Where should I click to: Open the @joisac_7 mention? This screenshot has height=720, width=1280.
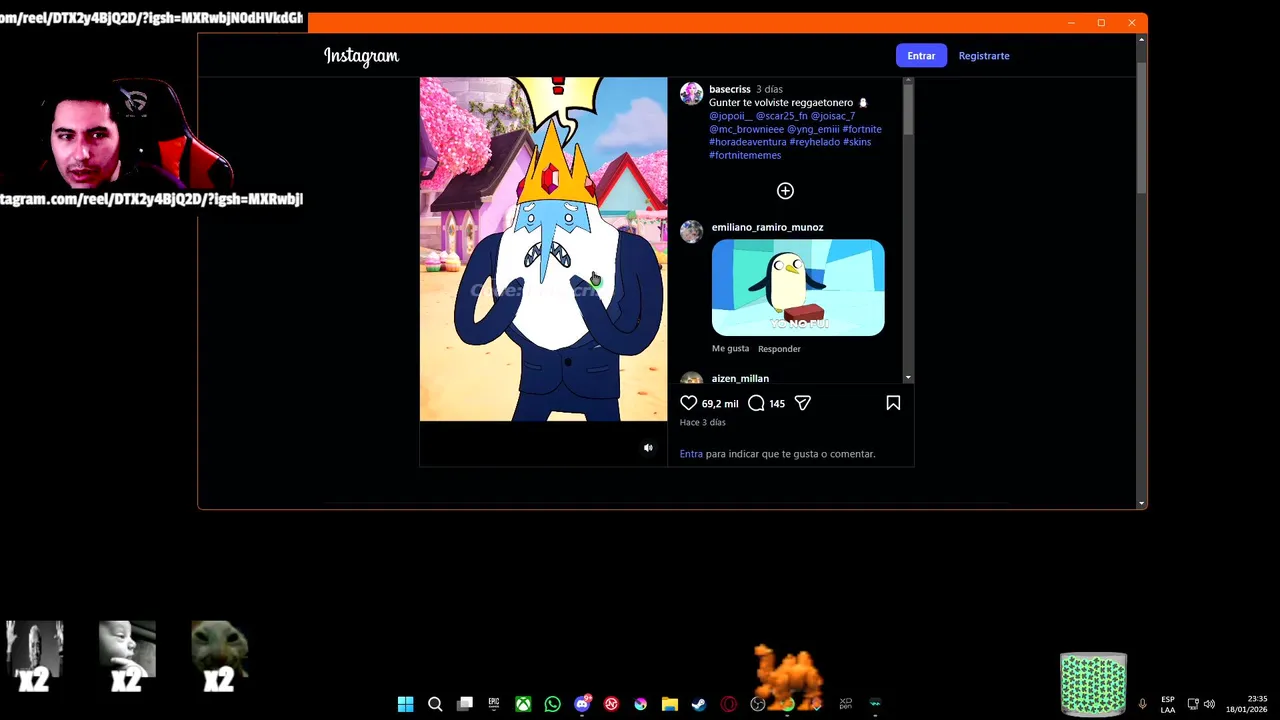click(x=833, y=116)
